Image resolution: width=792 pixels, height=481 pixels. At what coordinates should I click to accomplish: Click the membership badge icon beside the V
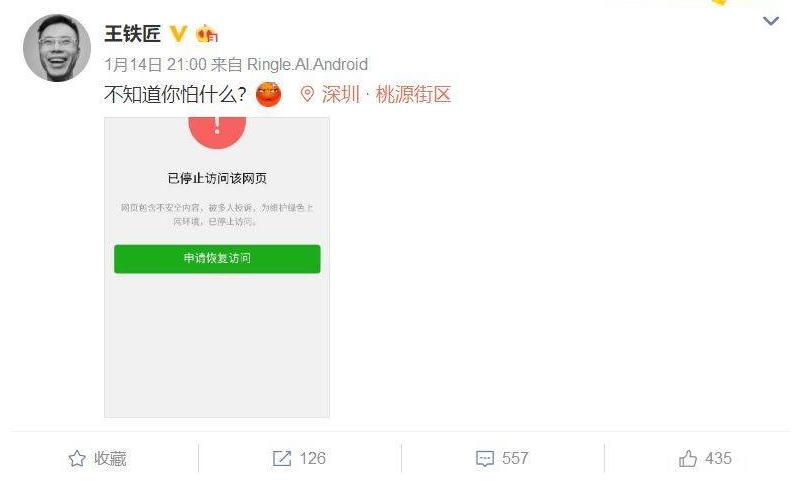[x=207, y=34]
